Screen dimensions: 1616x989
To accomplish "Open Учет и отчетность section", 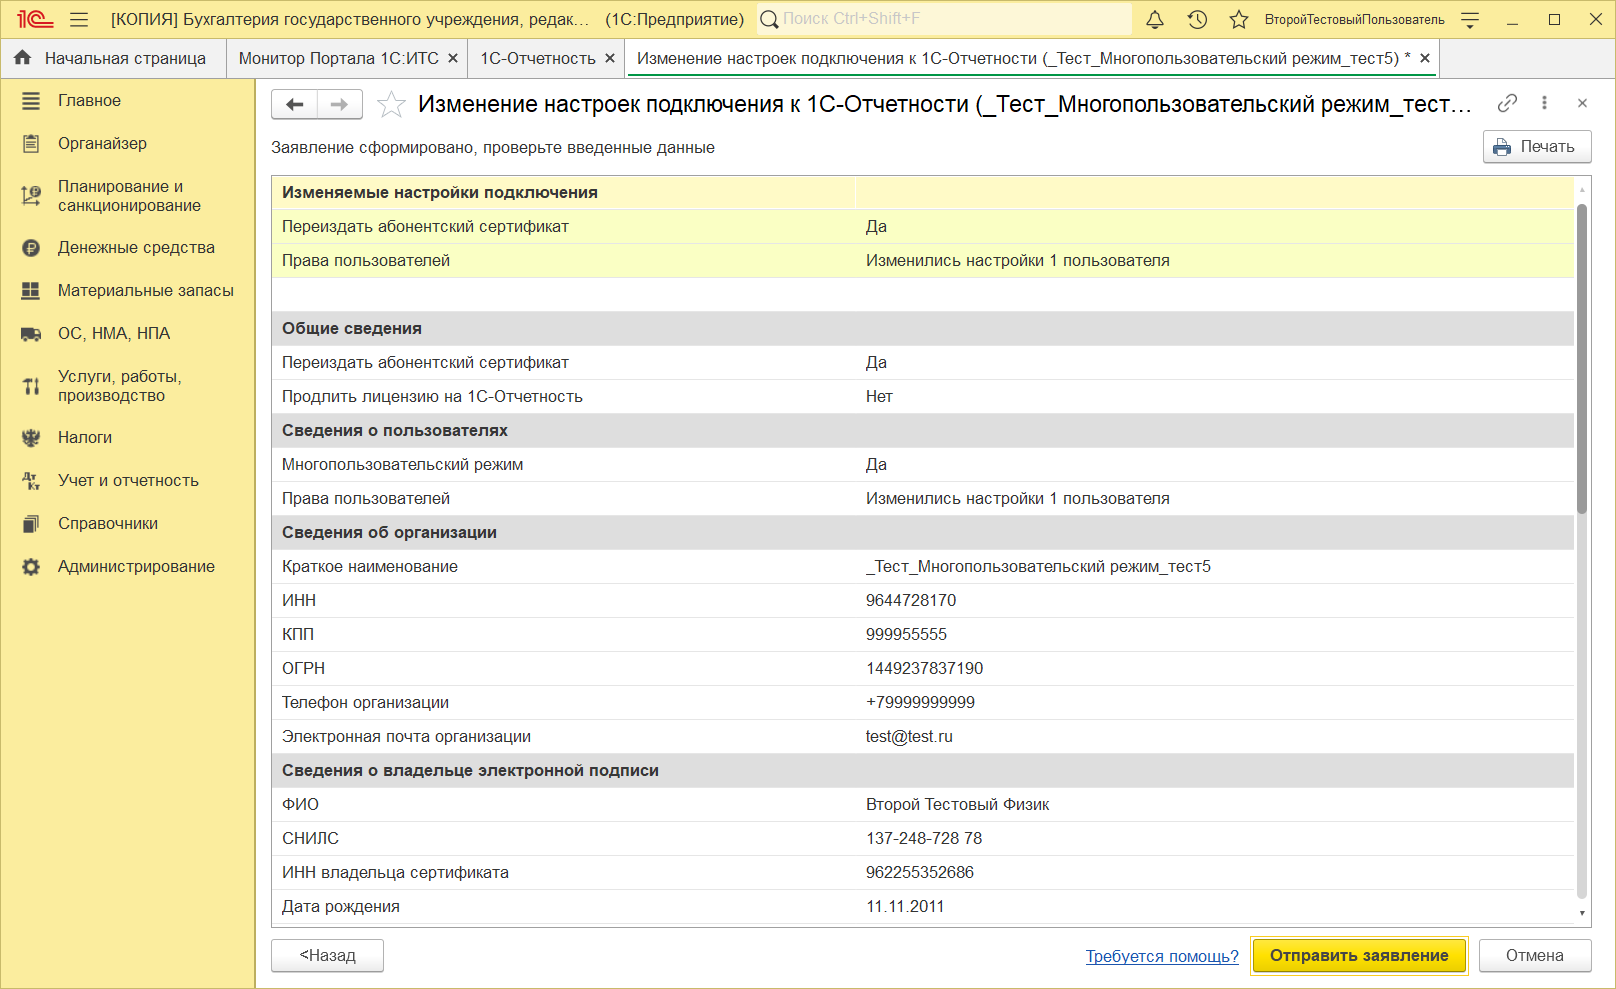I will 128,481.
